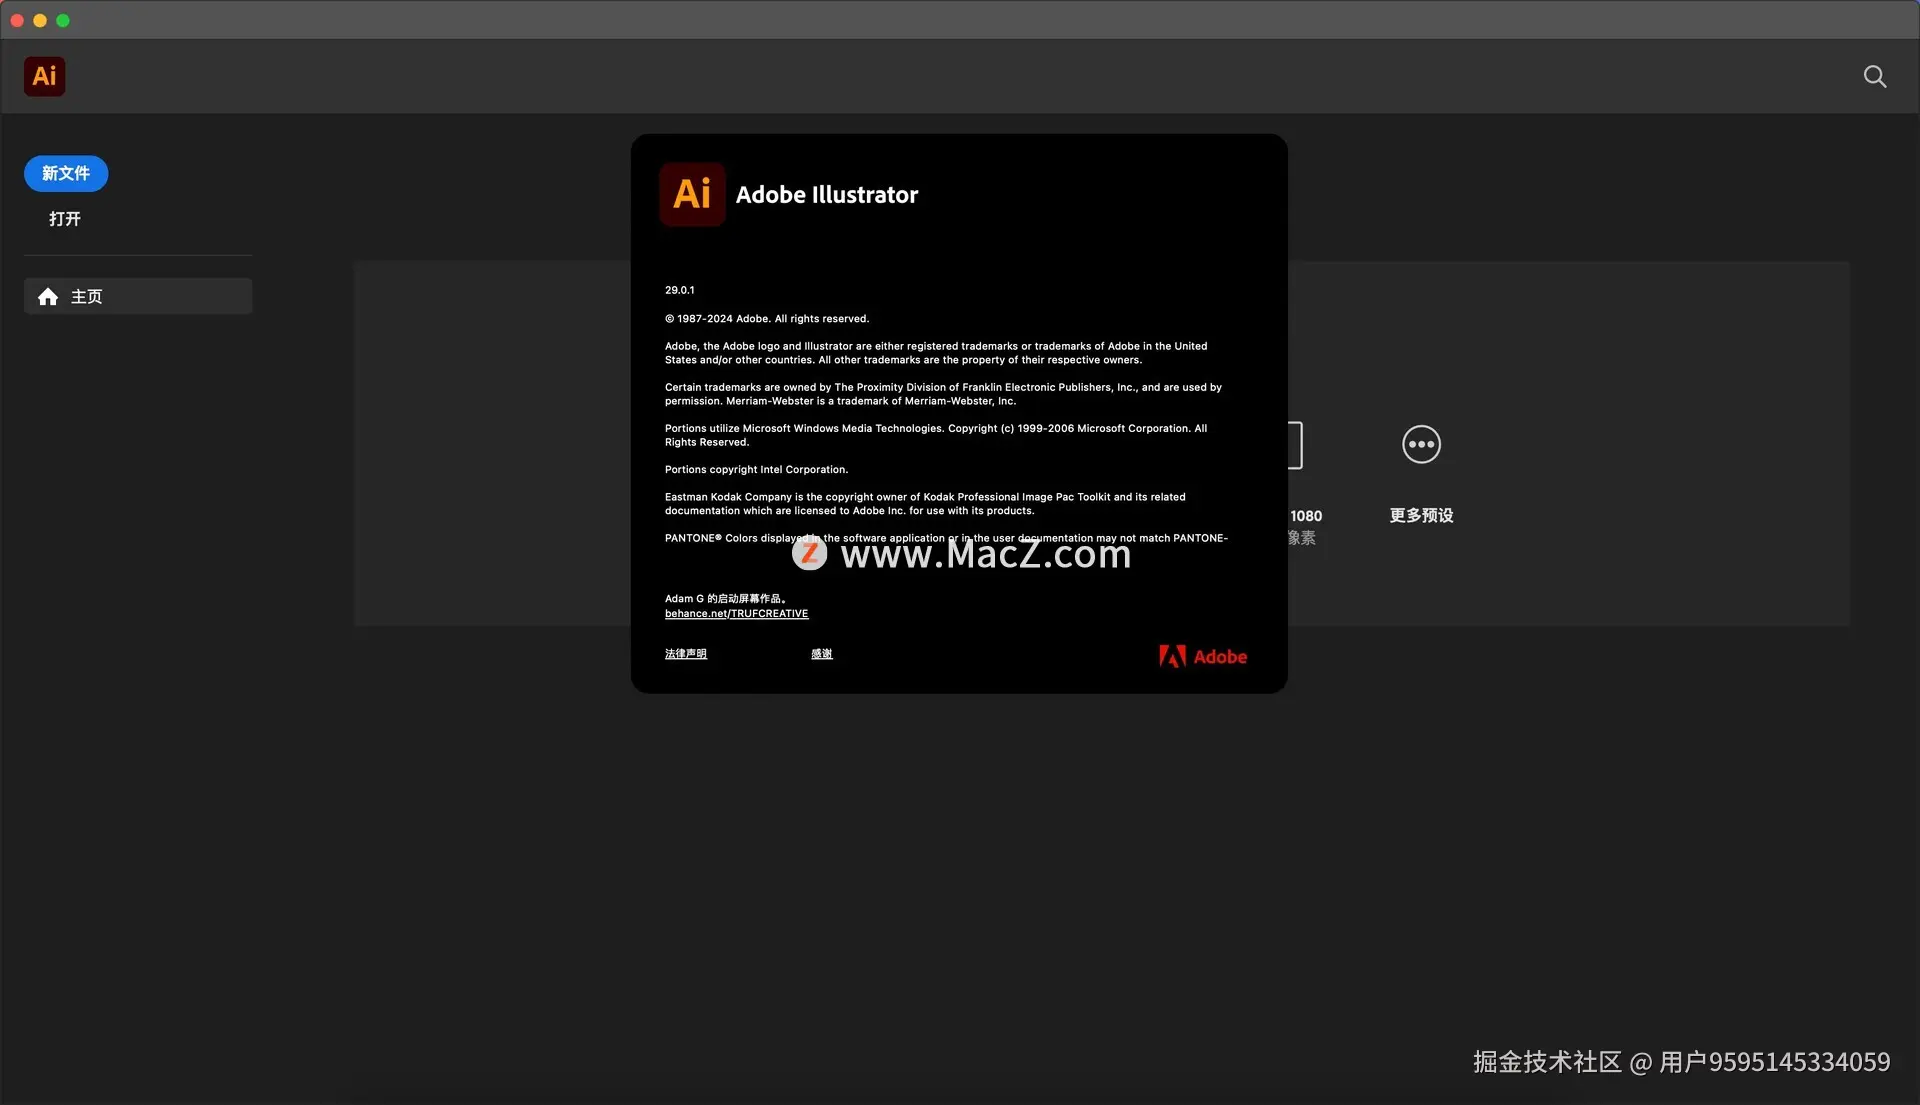
Task: Click the Adam G artwork credit text
Action: (x=726, y=598)
